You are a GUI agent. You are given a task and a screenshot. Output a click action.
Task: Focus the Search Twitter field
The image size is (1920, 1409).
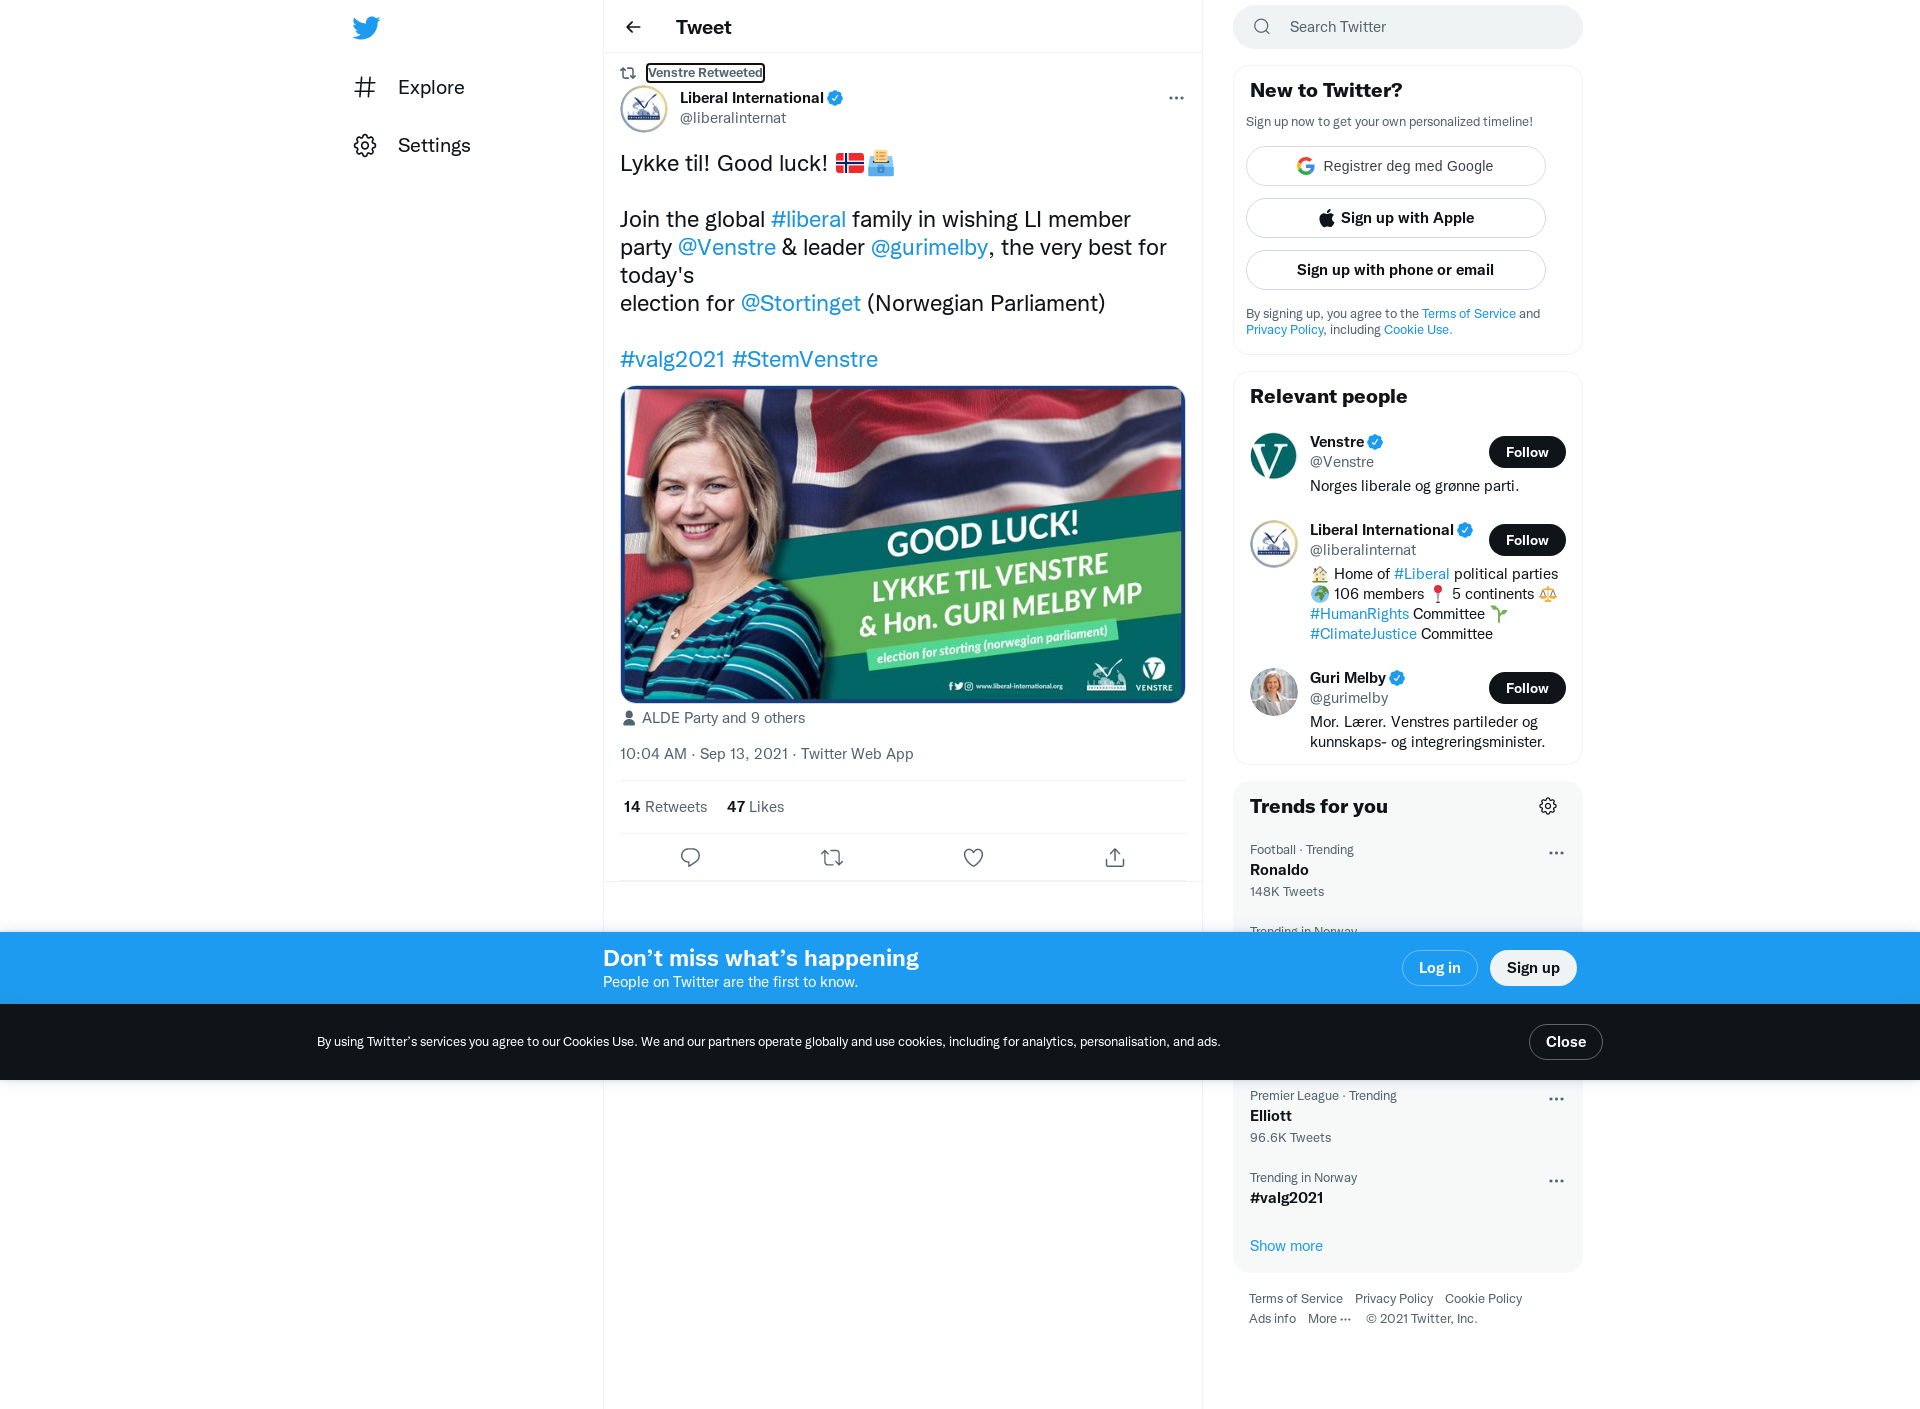point(1408,27)
